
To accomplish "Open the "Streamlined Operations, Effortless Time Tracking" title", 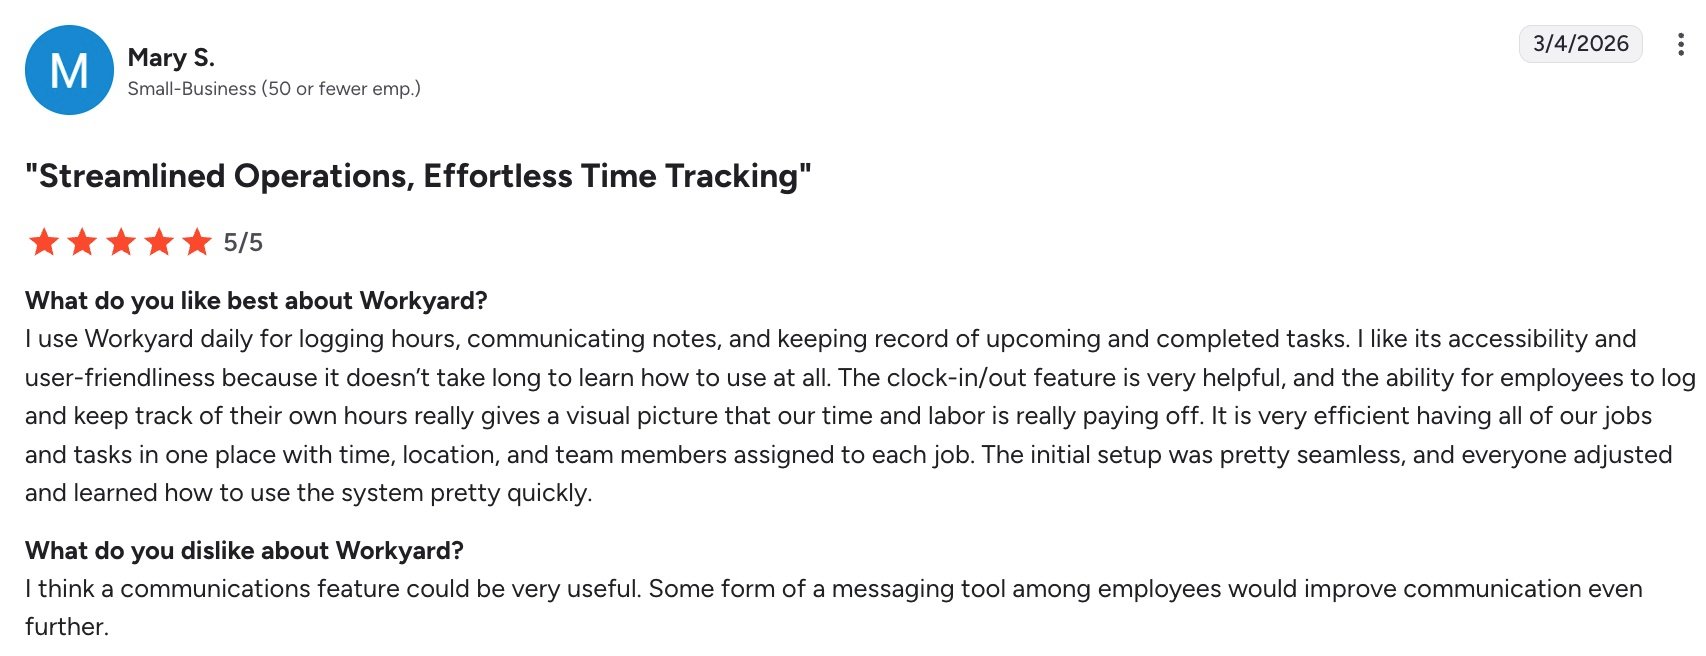I will (x=418, y=176).
